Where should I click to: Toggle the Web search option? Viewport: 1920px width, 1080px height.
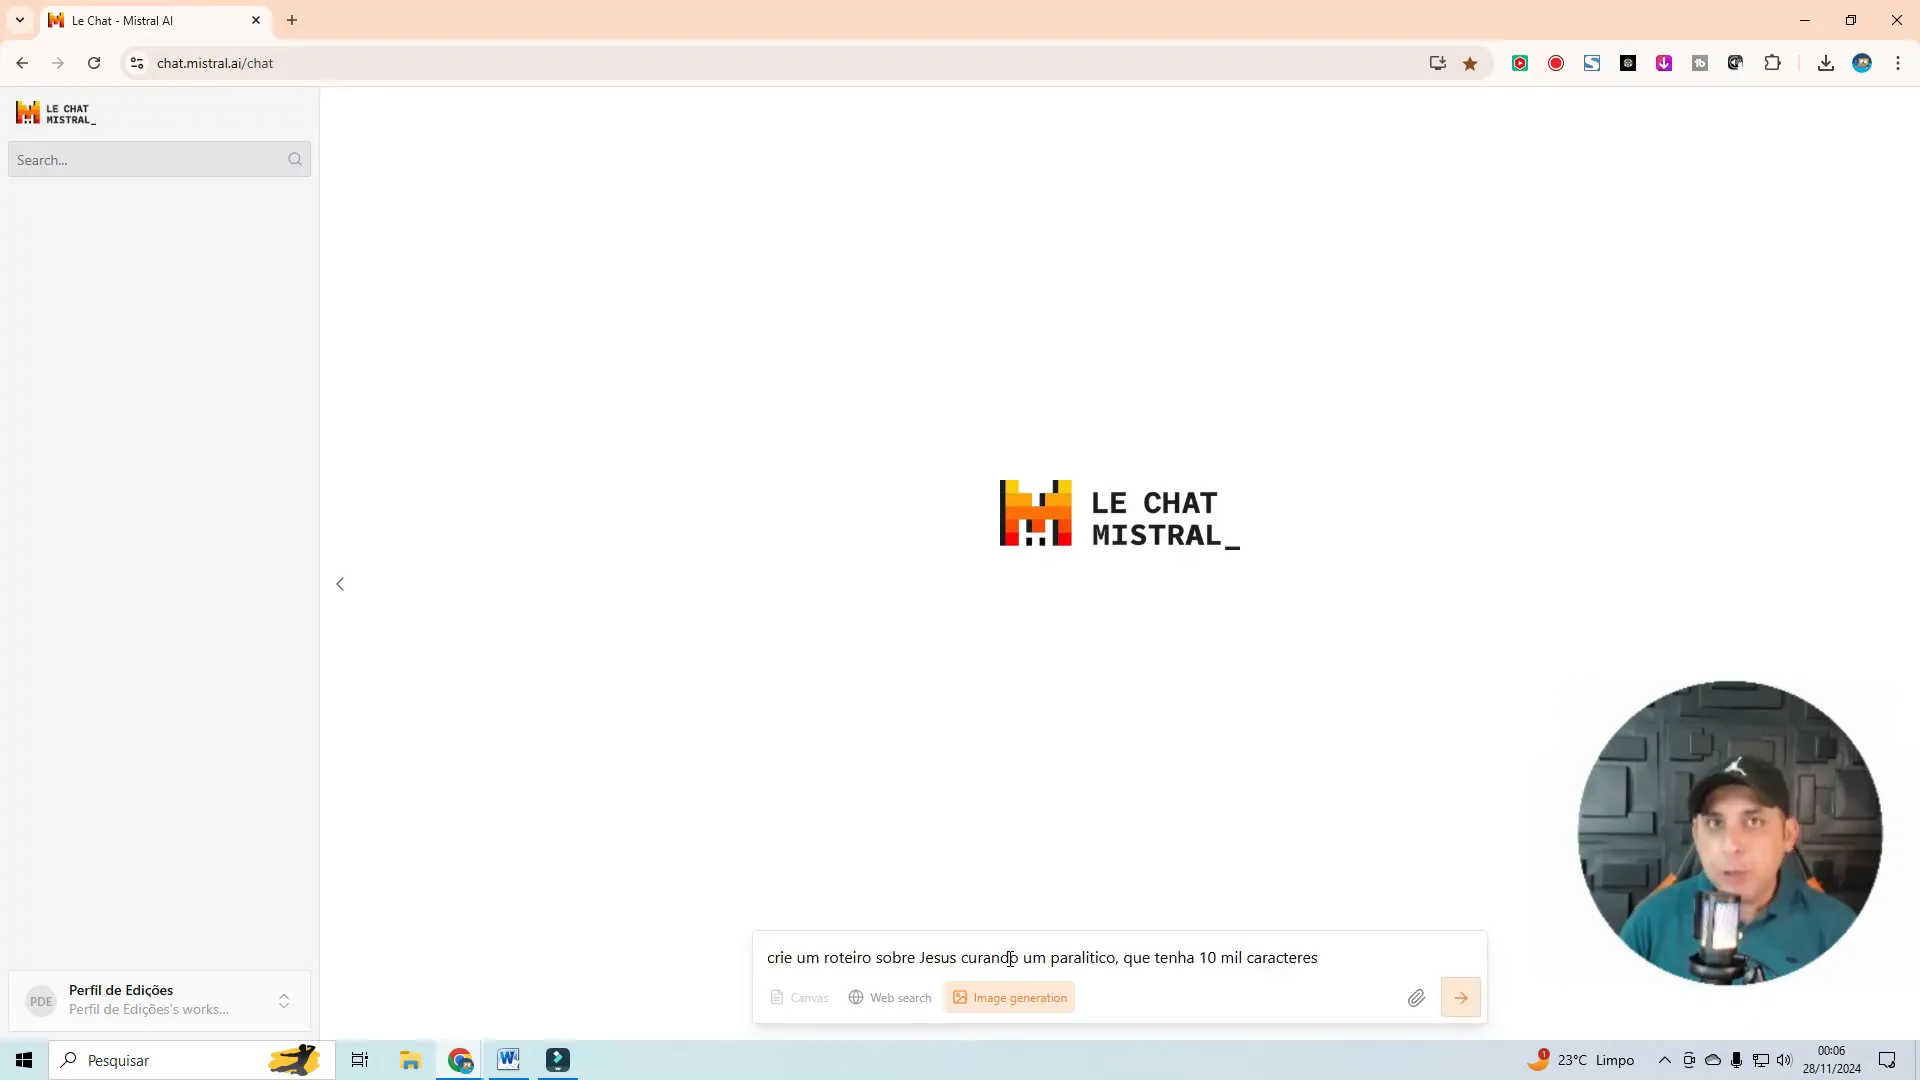(x=890, y=997)
